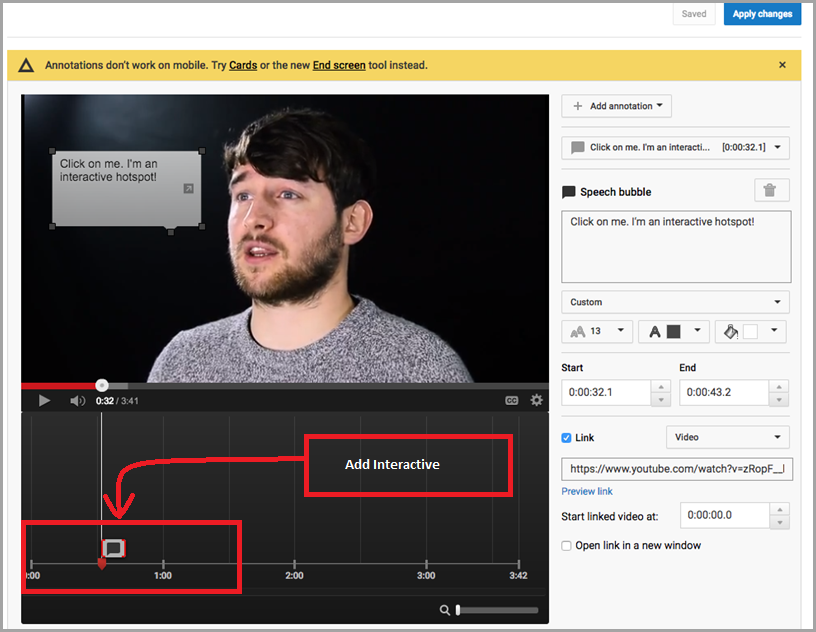
Task: Click the annotation text box in editor panel
Action: pos(675,246)
